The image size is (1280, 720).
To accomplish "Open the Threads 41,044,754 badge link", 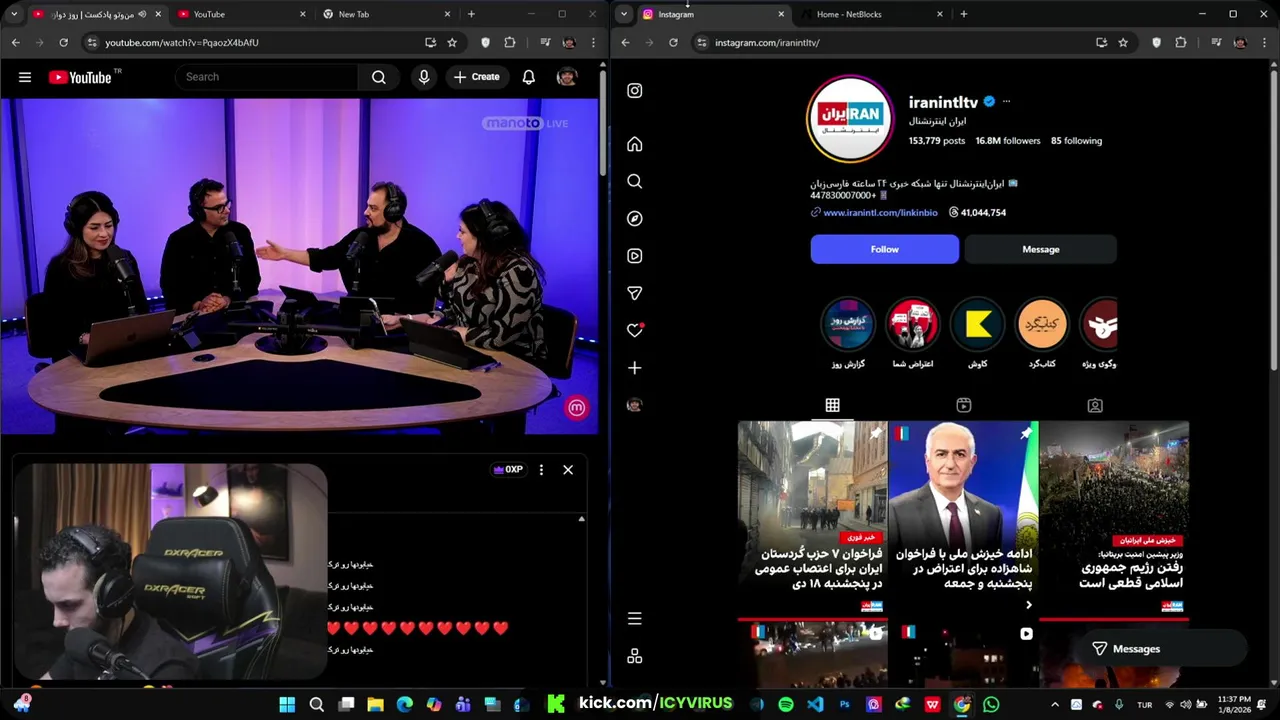I will point(977,213).
